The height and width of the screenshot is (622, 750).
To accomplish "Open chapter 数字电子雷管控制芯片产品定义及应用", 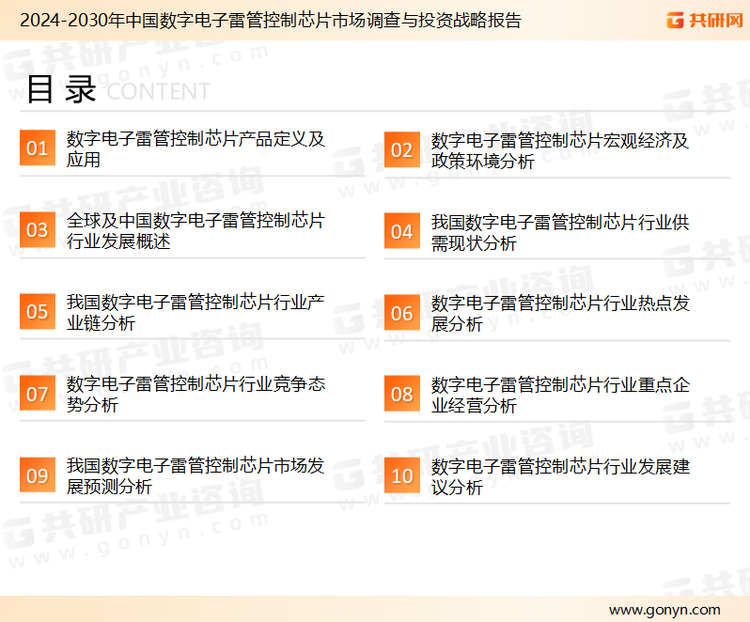I will [196, 149].
